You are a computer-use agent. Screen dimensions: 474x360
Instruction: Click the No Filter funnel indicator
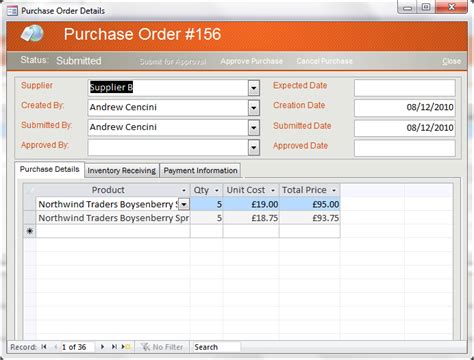162,347
